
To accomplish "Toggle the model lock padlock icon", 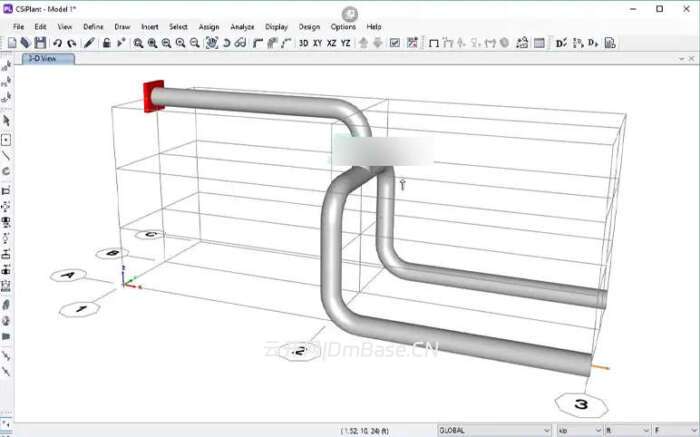I will coord(107,43).
